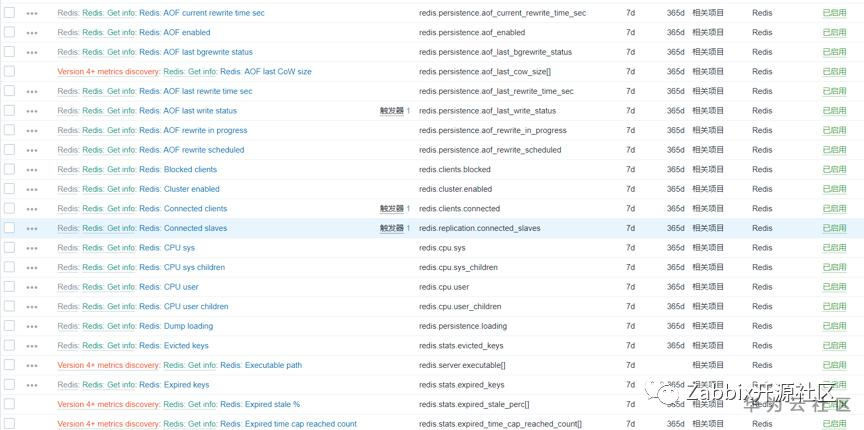Select key text redis.persistence.aof_enabled
The image size is (864, 430).
pyautogui.click(x=472, y=33)
